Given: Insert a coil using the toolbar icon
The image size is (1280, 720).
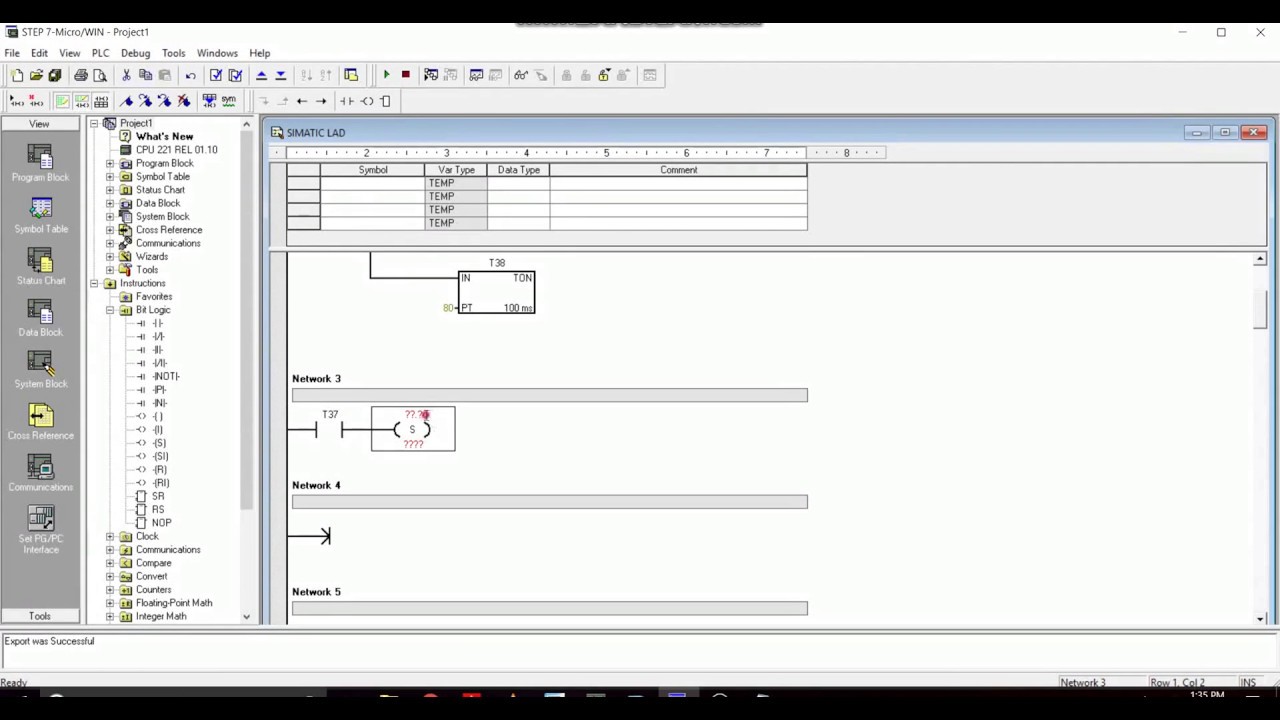Looking at the screenshot, I should pyautogui.click(x=367, y=101).
